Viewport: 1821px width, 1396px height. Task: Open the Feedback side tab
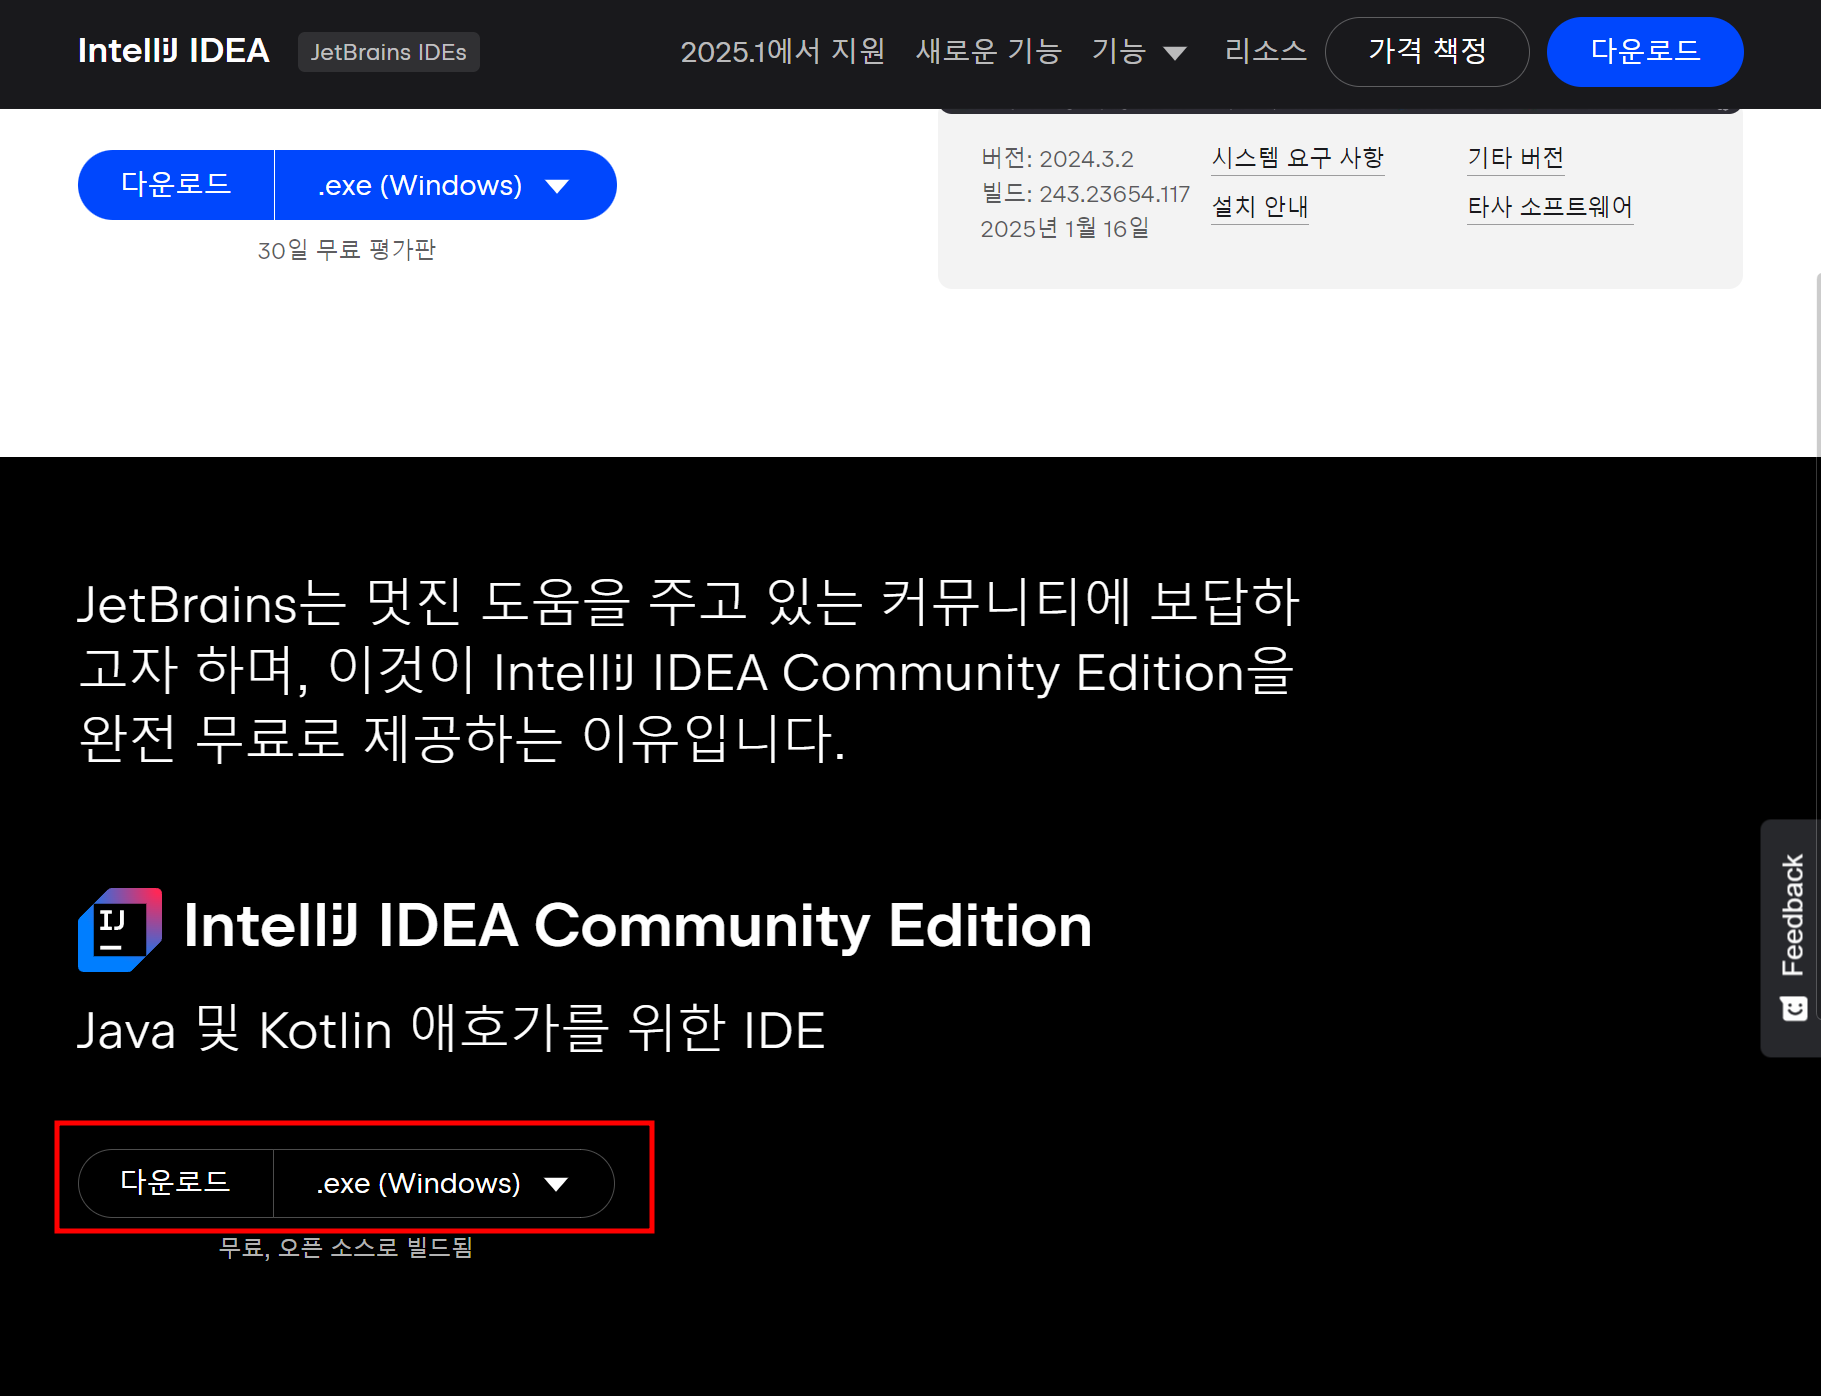tap(1791, 938)
